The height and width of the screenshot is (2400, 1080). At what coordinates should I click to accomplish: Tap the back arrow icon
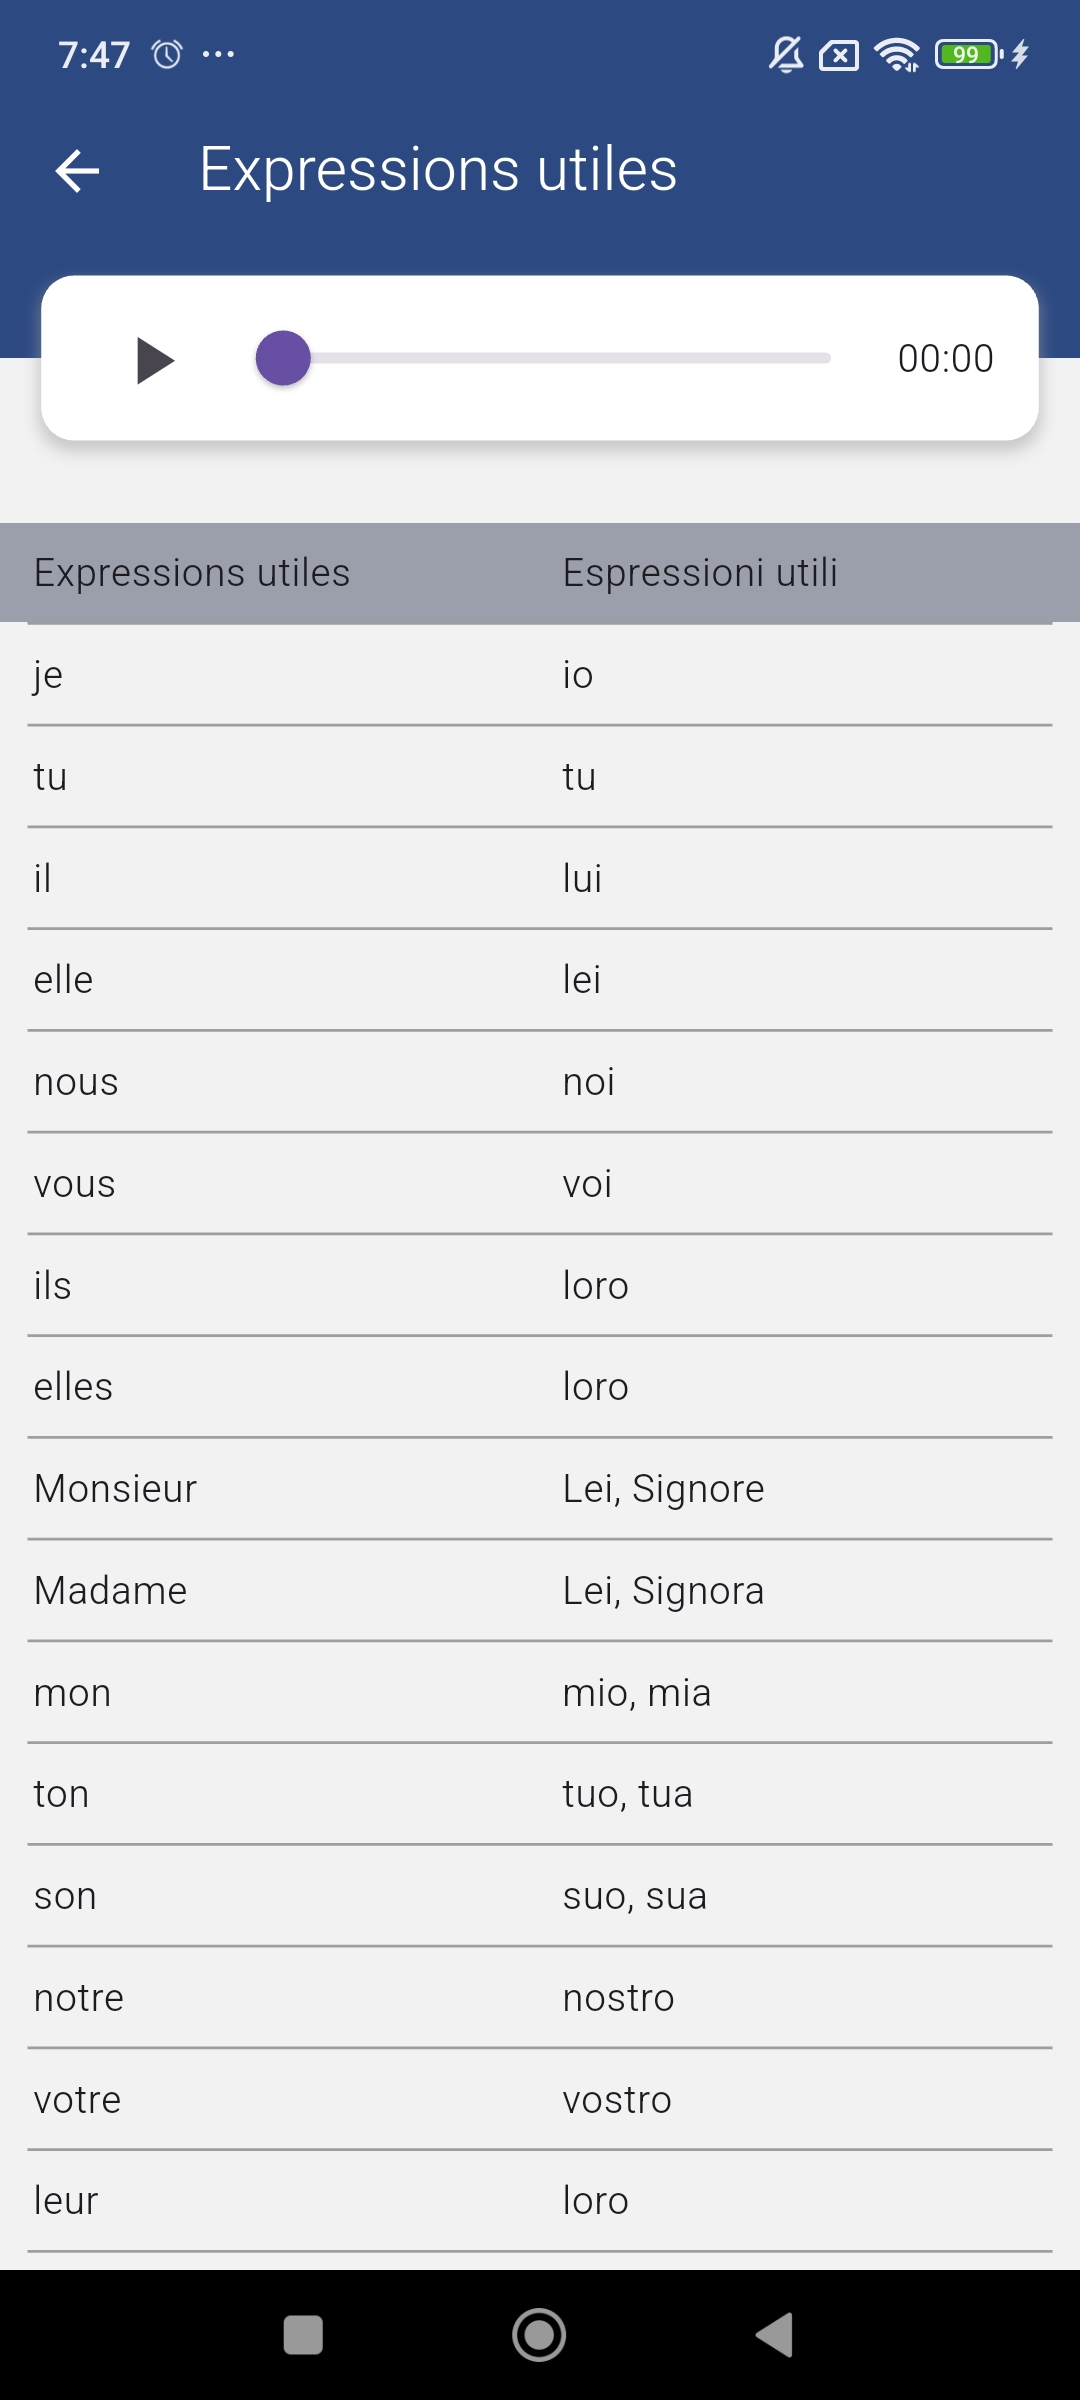click(x=77, y=170)
